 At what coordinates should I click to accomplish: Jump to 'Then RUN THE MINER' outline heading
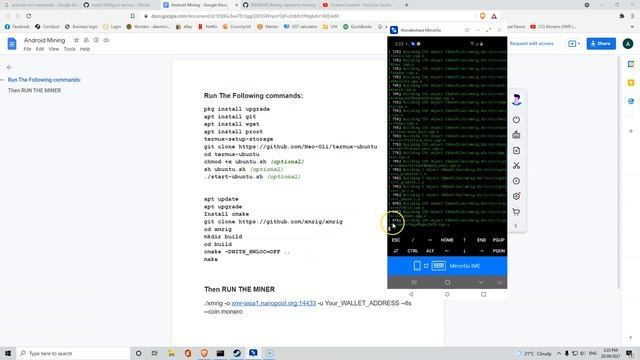click(35, 91)
